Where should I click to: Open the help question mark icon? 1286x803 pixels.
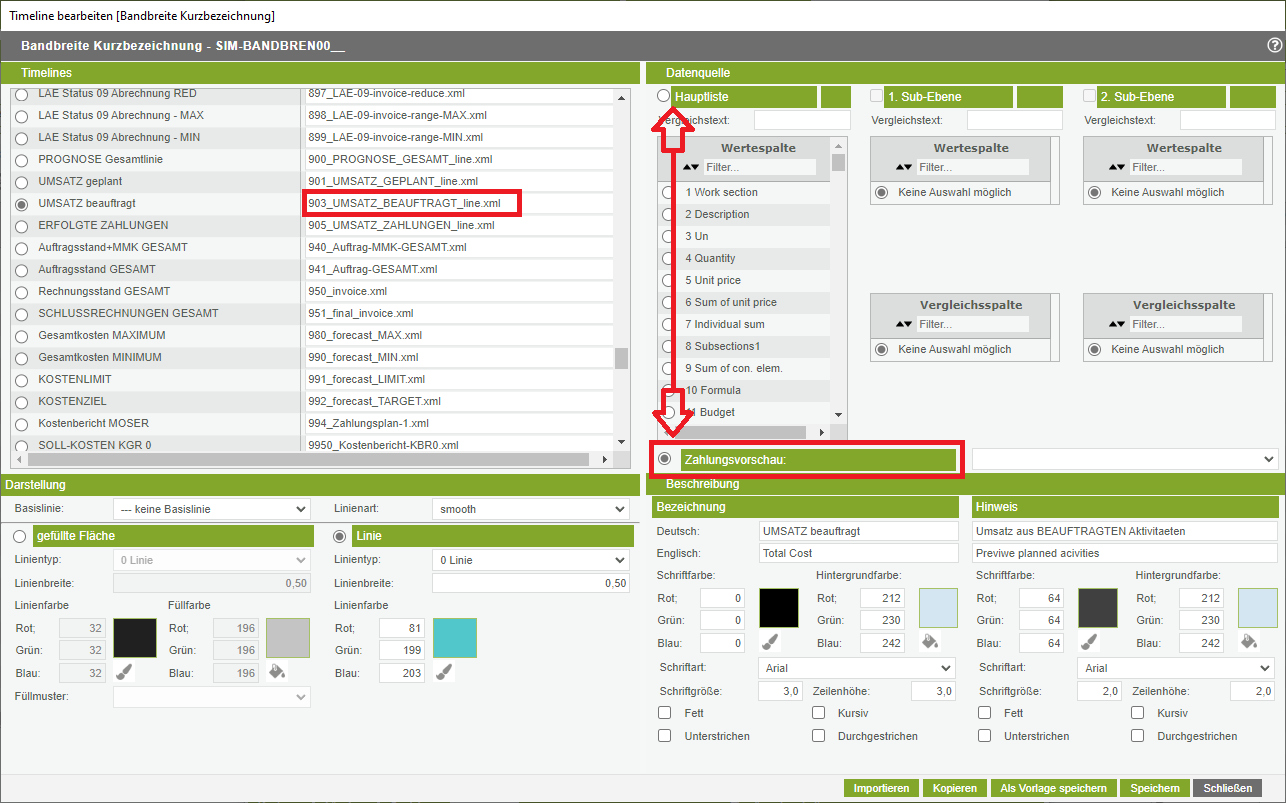[x=1274, y=46]
